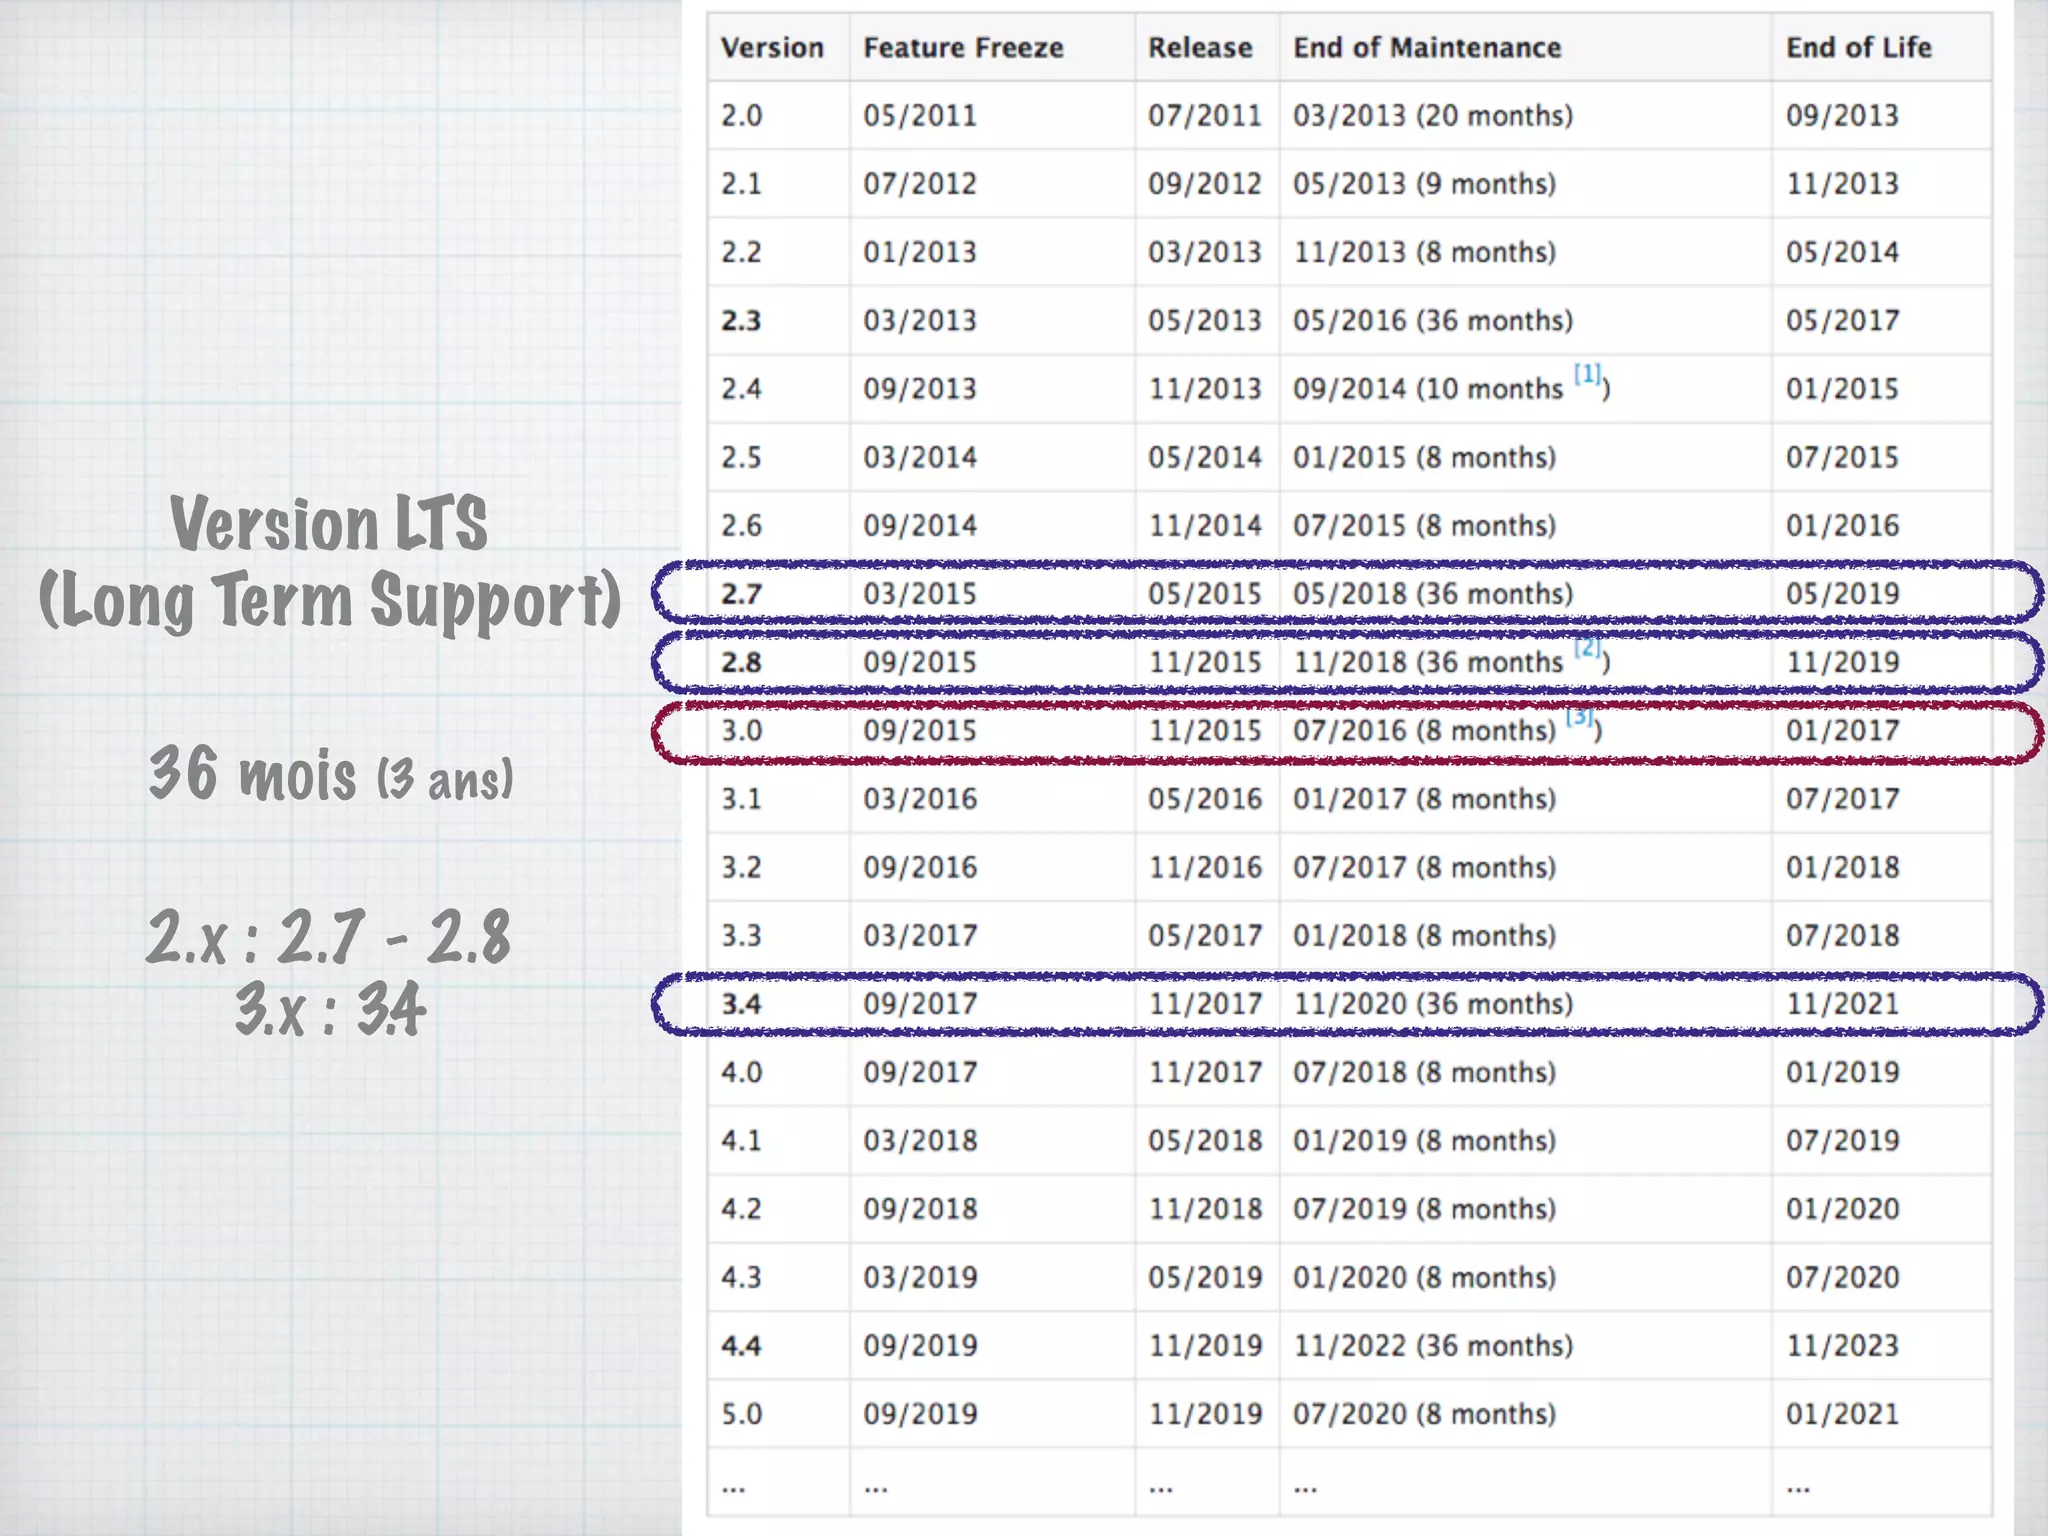2048x1536 pixels.
Task: Click End of Life value 01/2017
Action: point(1842,731)
